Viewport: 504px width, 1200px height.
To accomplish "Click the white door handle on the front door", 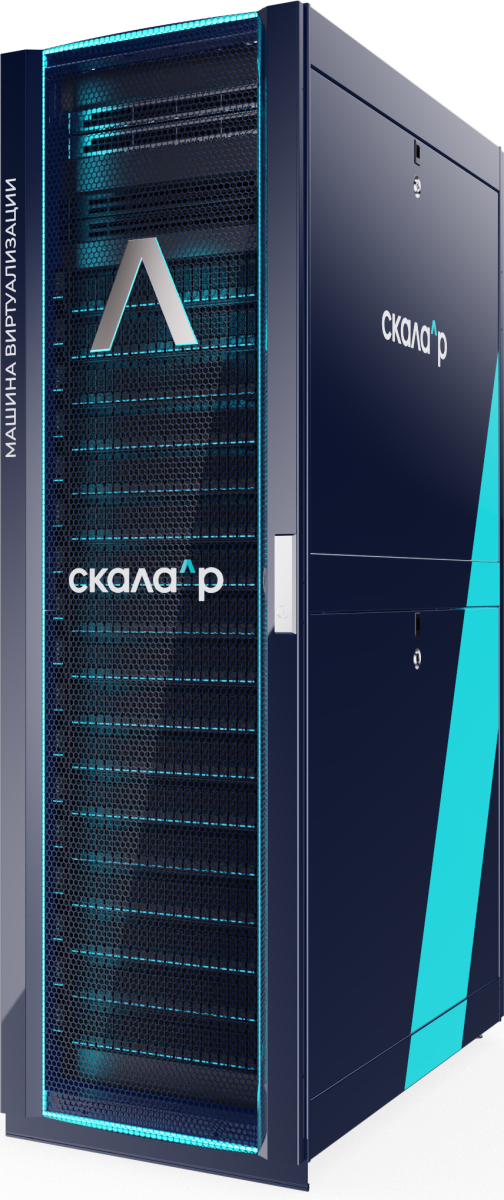I will (284, 585).
